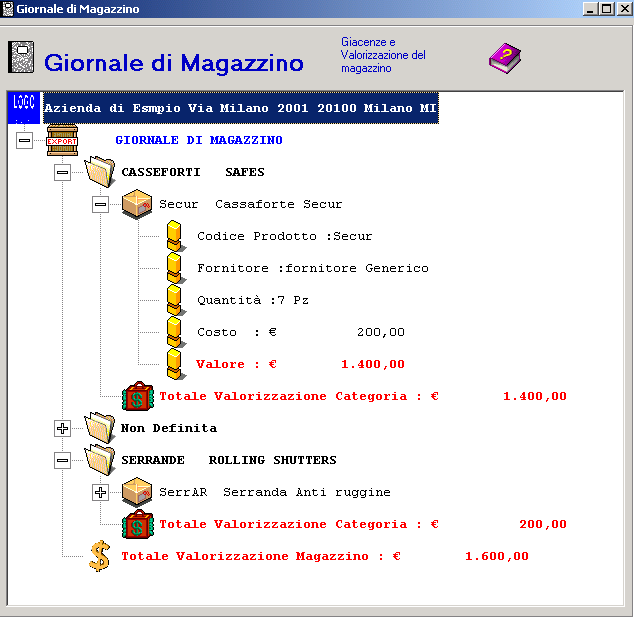Select Totale Valorizzazione Magazzino 1.600,00 row
Viewport: 634px width, 618px height.
325,556
